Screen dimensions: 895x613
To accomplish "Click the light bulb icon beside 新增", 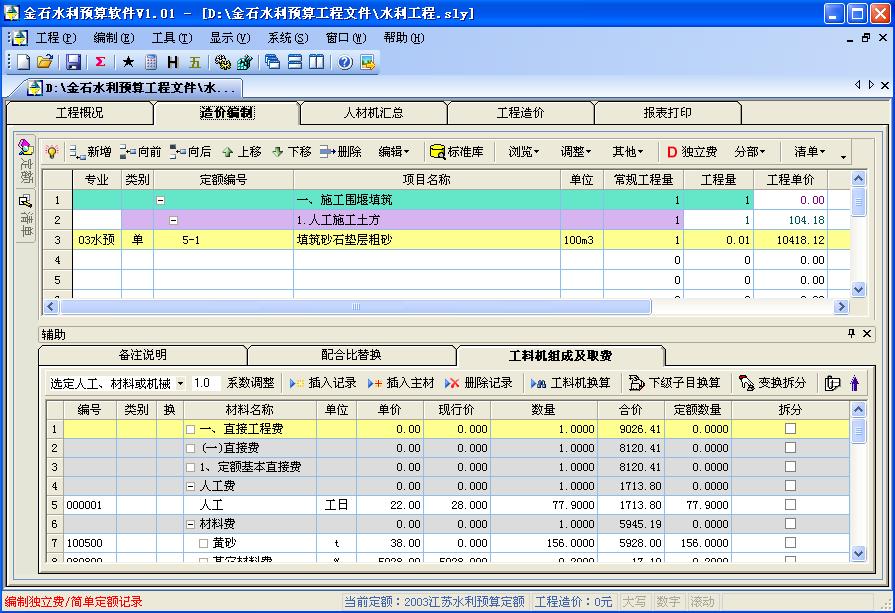I will (52, 152).
